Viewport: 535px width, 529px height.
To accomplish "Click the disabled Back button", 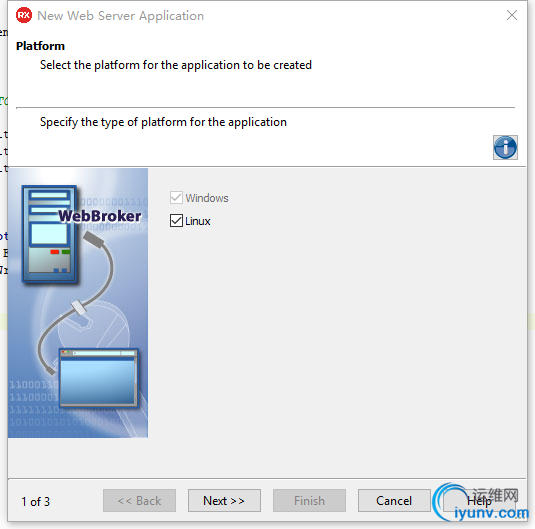I will point(139,501).
